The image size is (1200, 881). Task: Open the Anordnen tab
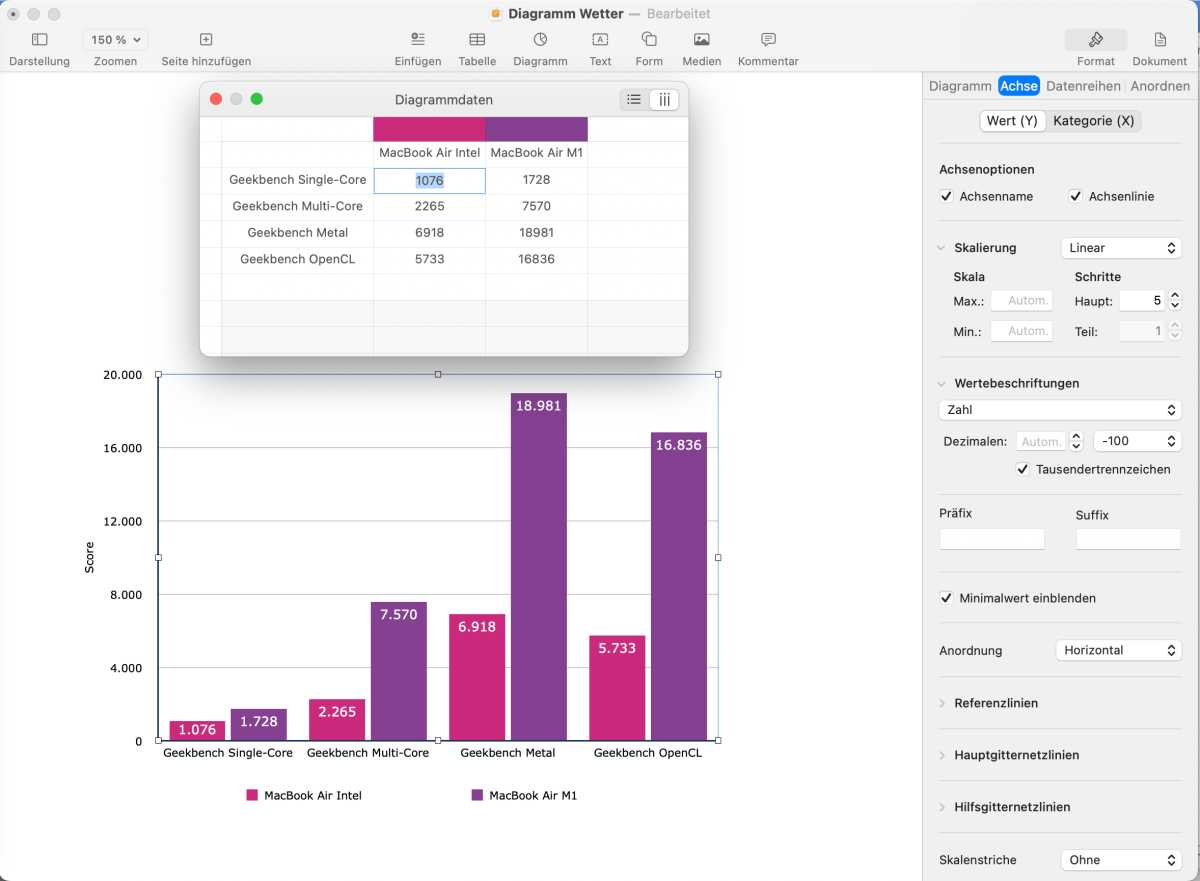click(x=1160, y=86)
